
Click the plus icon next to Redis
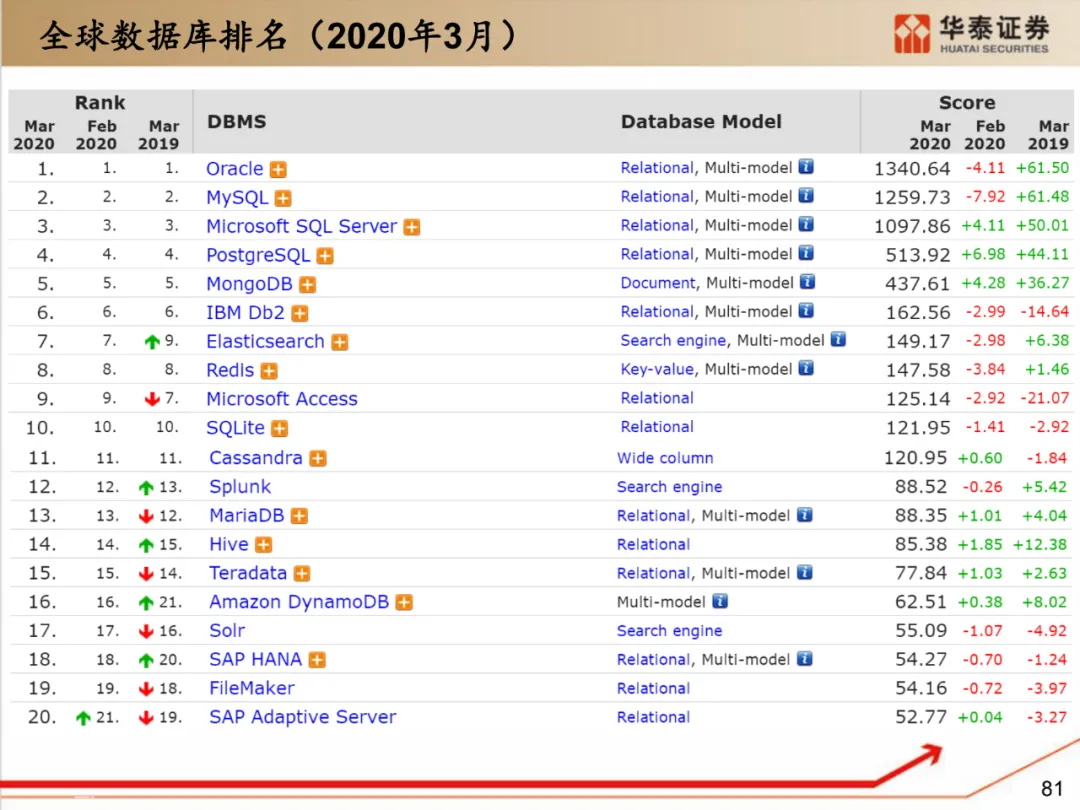pyautogui.click(x=269, y=371)
